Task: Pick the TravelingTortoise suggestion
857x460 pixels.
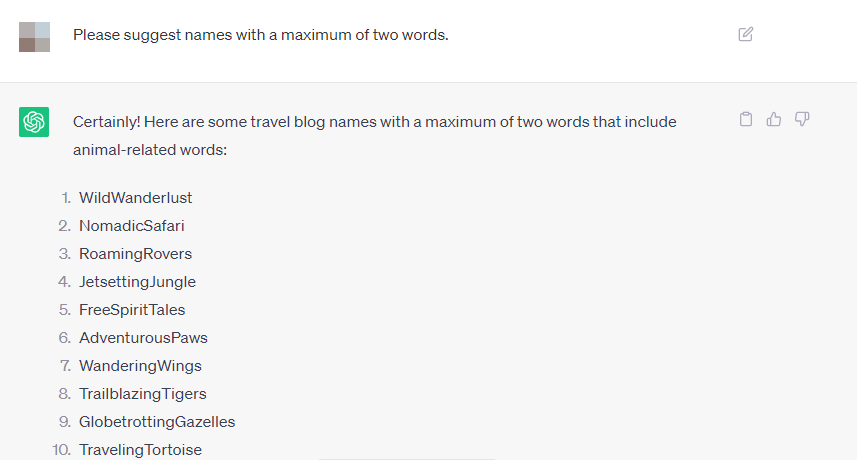Action: point(140,450)
